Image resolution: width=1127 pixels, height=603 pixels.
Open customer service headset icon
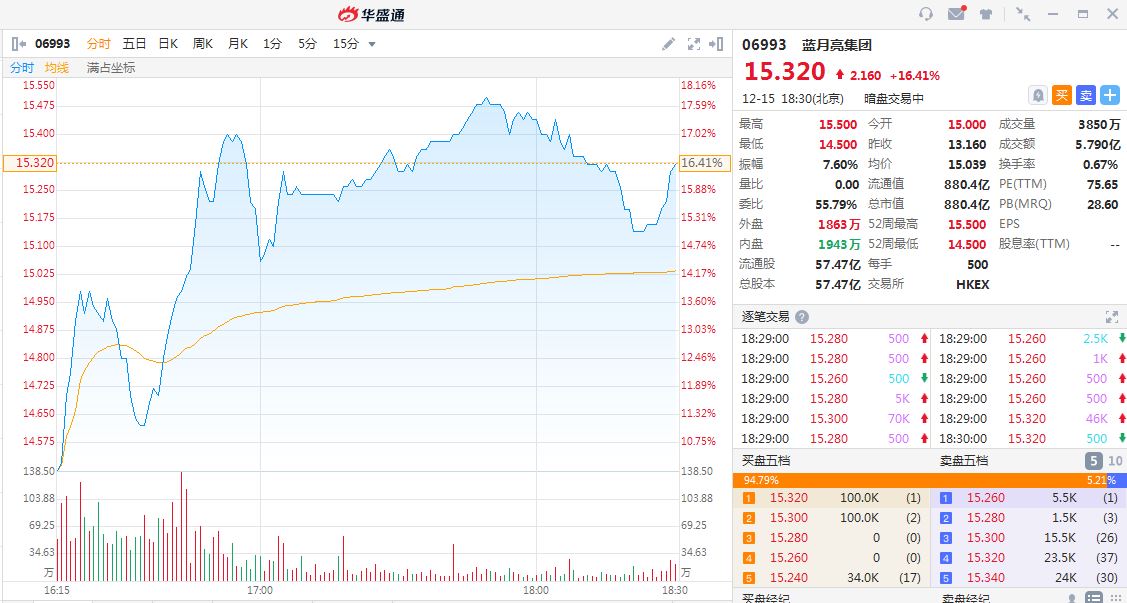[x=926, y=14]
